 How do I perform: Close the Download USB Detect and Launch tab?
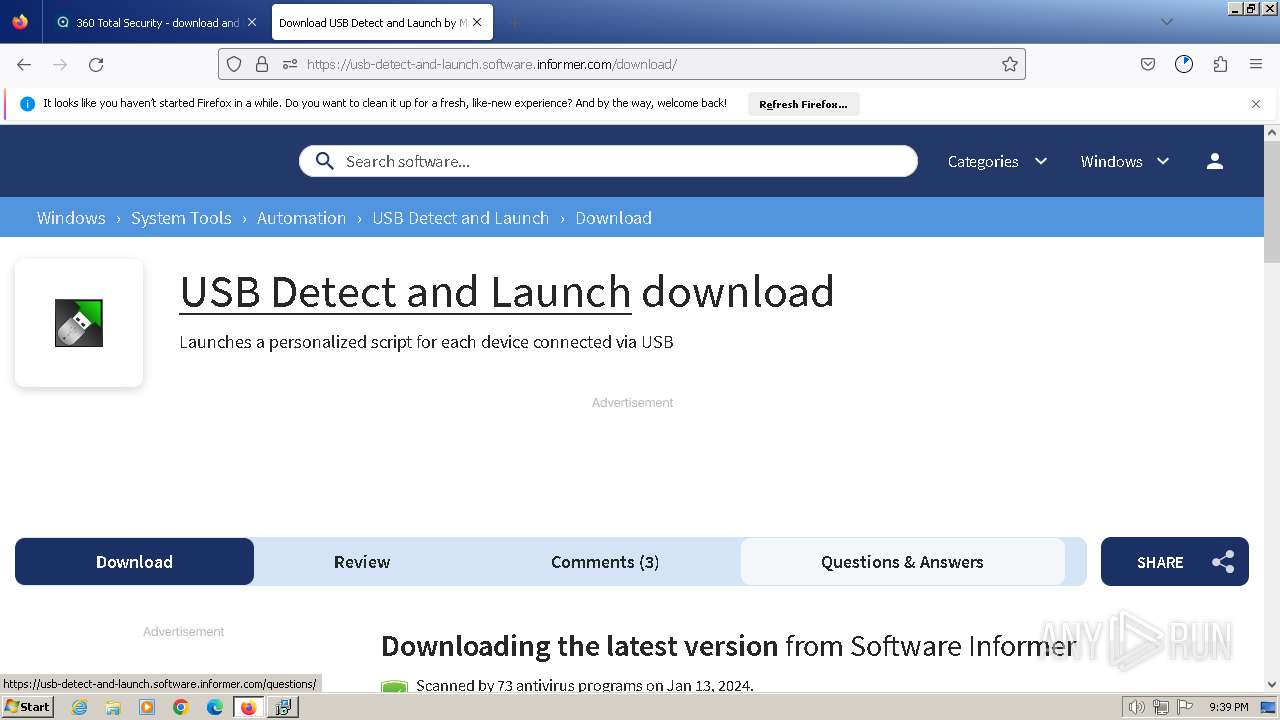pos(477,22)
